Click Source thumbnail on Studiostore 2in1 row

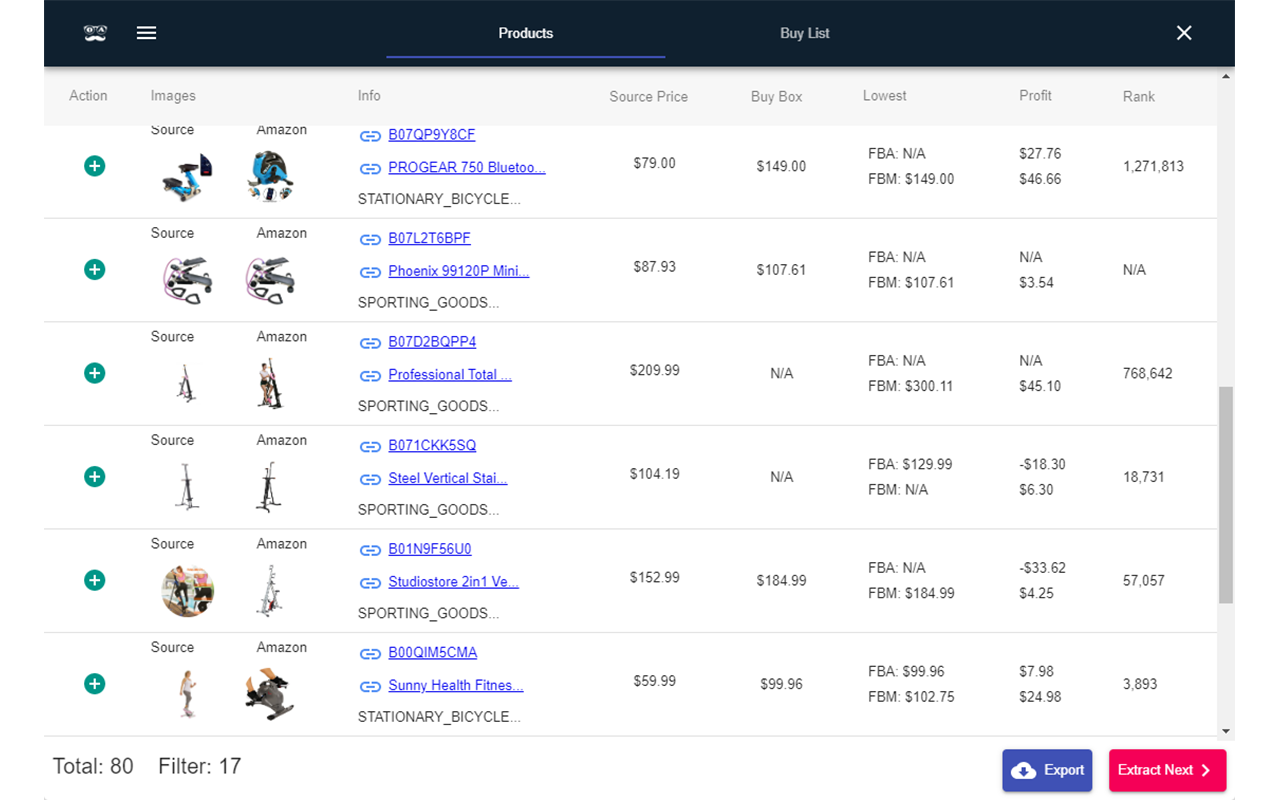(187, 591)
